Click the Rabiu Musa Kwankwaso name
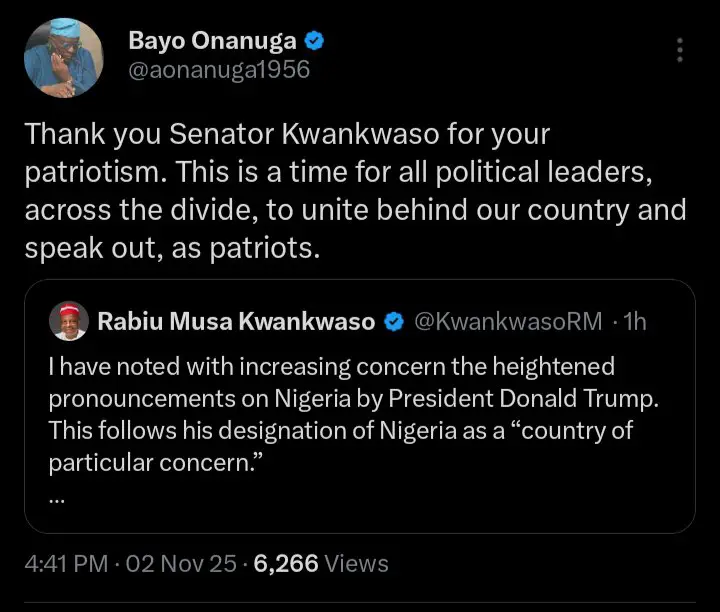Image resolution: width=720 pixels, height=612 pixels. tap(236, 322)
